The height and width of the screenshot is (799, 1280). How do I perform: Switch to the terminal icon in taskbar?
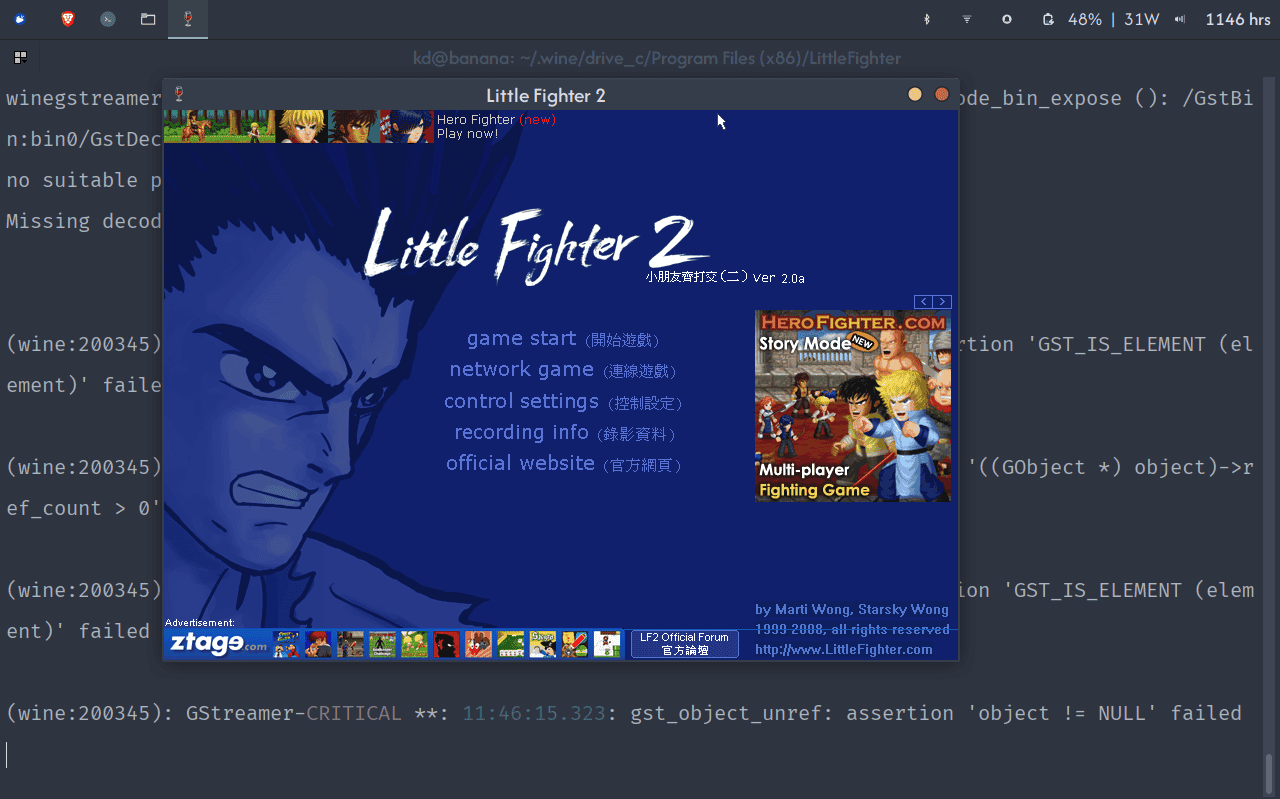point(108,19)
